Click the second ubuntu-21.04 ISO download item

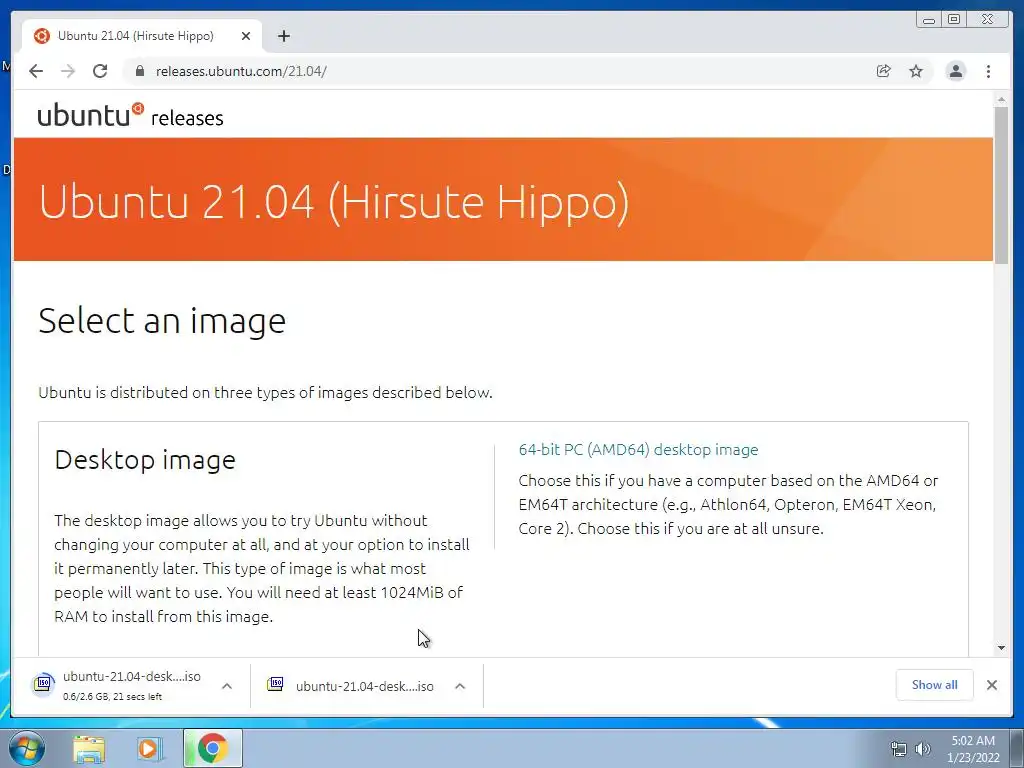click(367, 686)
